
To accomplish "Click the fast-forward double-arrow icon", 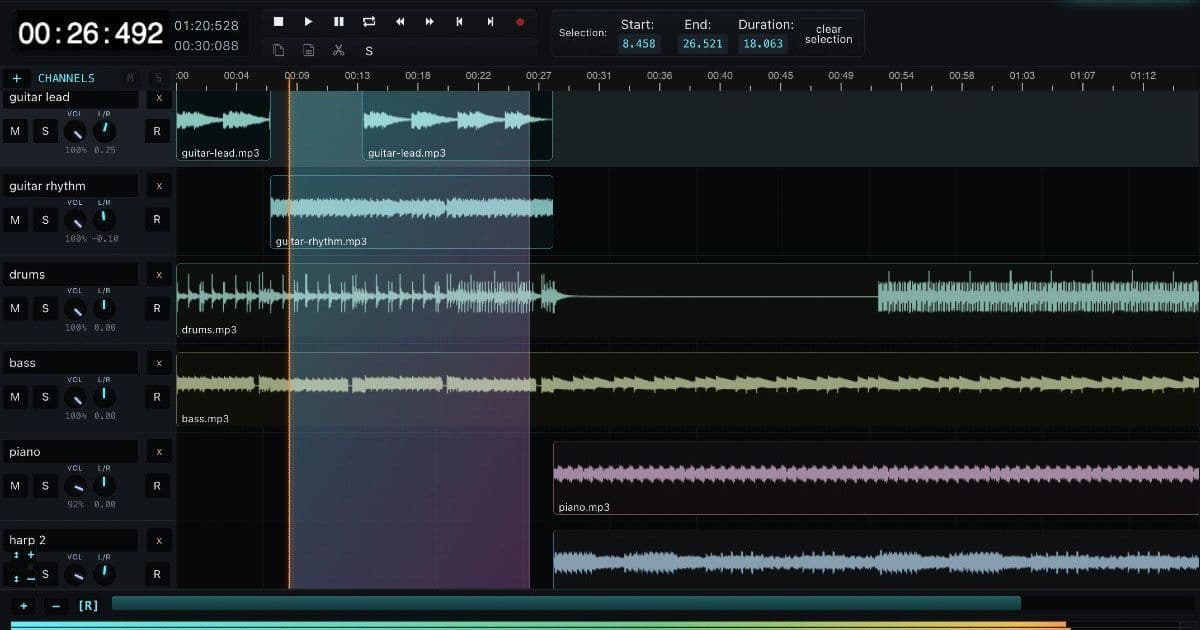I will 430,21.
